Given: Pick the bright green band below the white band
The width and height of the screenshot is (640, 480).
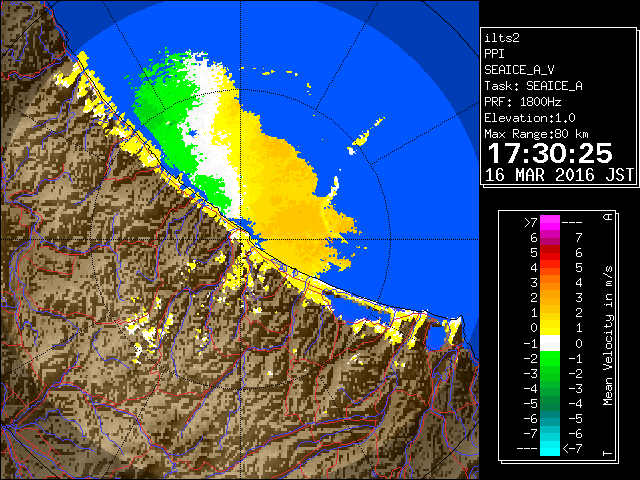Looking at the screenshot, I should (550, 358).
